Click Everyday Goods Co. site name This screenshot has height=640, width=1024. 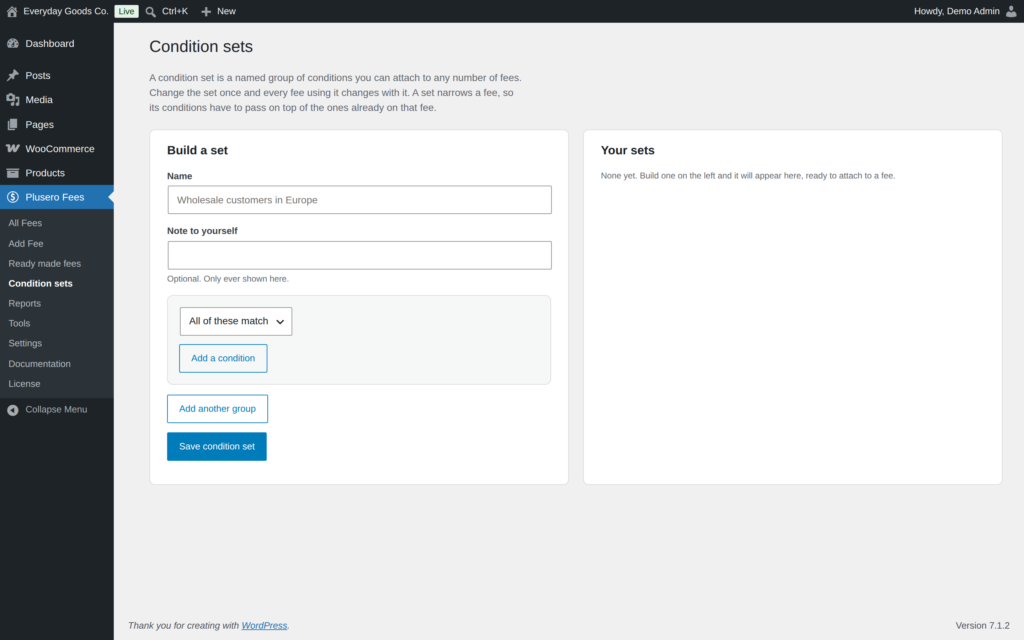click(65, 11)
